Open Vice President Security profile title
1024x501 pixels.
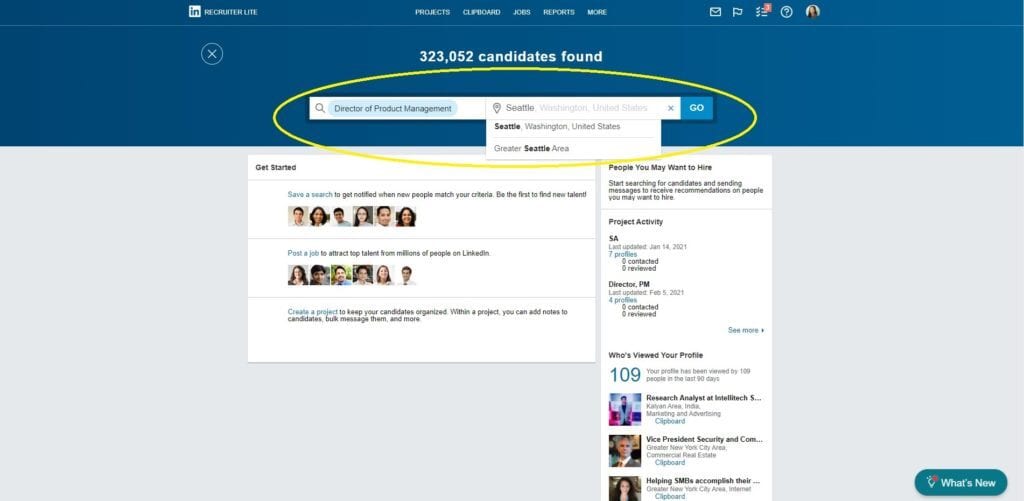704,439
